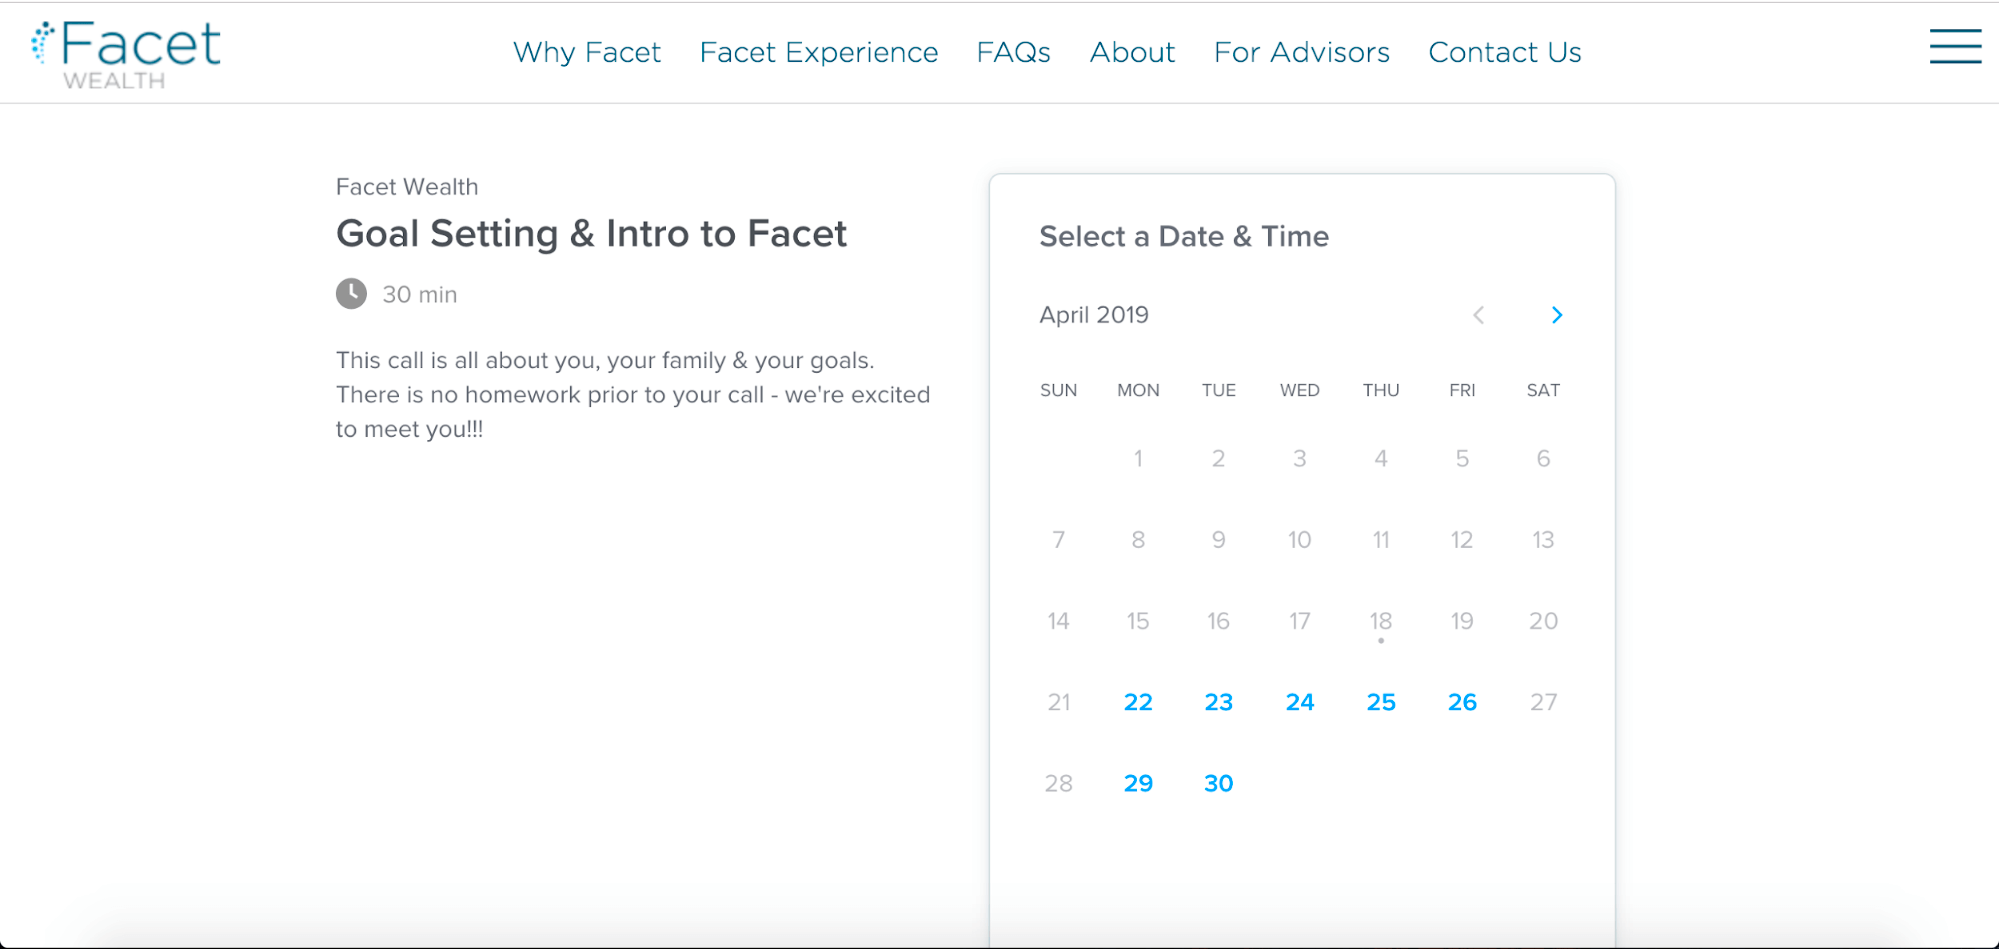Pick Friday April 26

pos(1461,702)
